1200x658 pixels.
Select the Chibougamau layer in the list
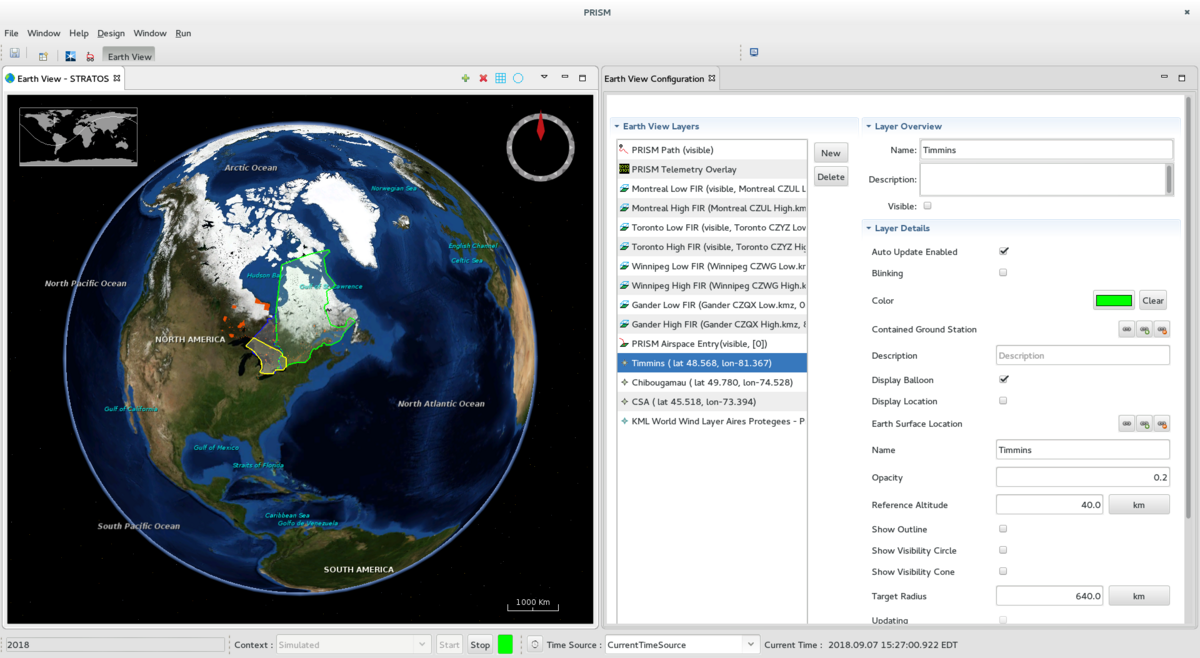[x=712, y=382]
